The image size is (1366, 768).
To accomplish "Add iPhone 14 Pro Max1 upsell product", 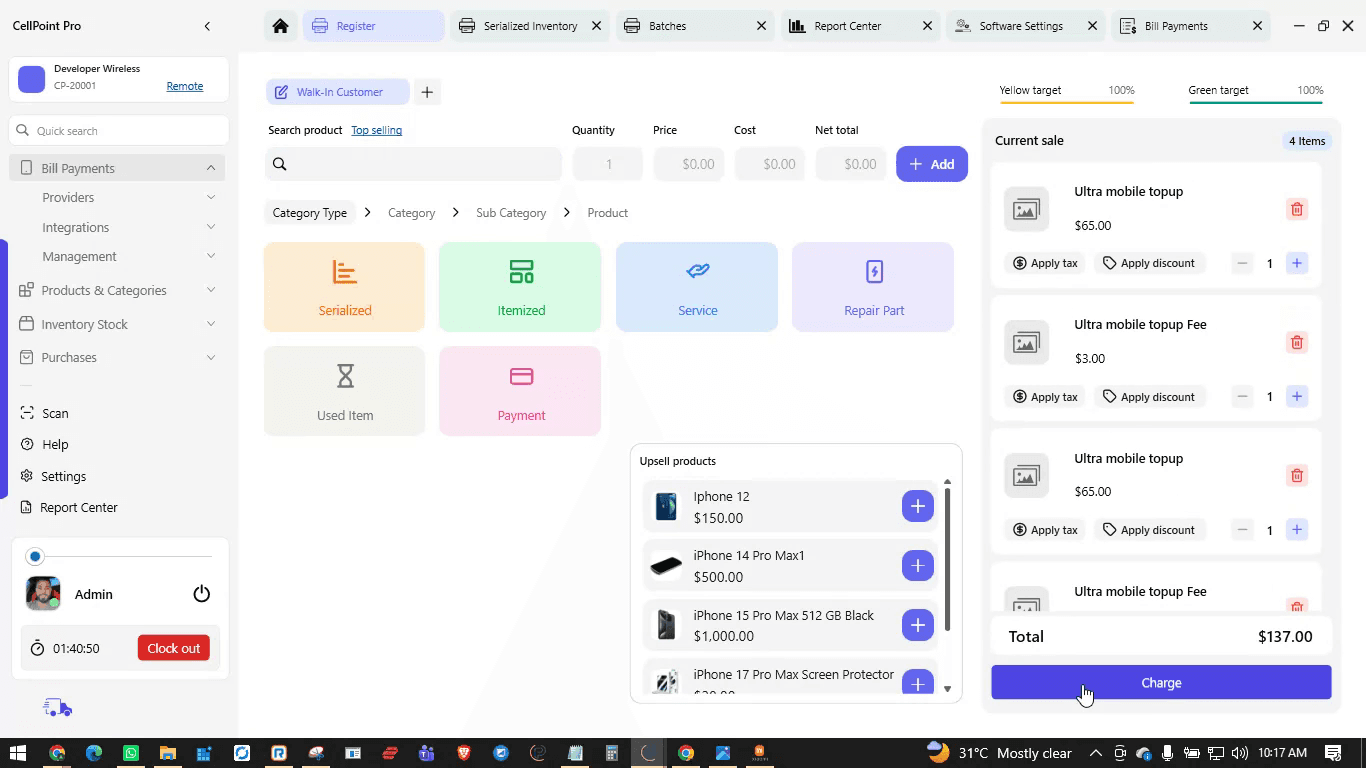I will 917,565.
